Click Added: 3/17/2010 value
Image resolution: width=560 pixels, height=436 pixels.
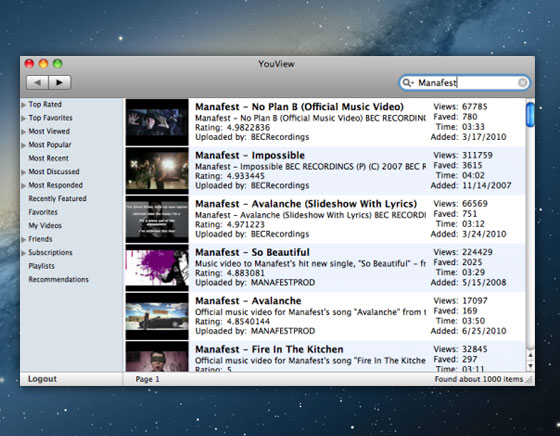[x=484, y=137]
